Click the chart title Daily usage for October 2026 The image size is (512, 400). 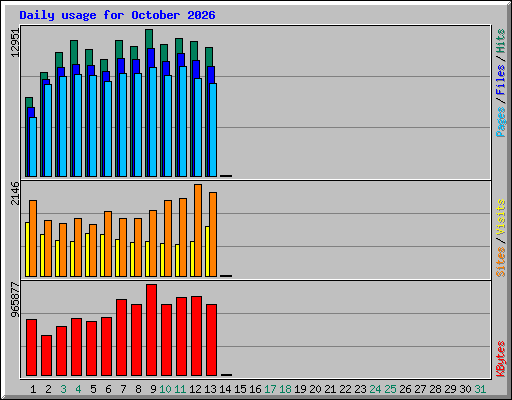tap(117, 15)
